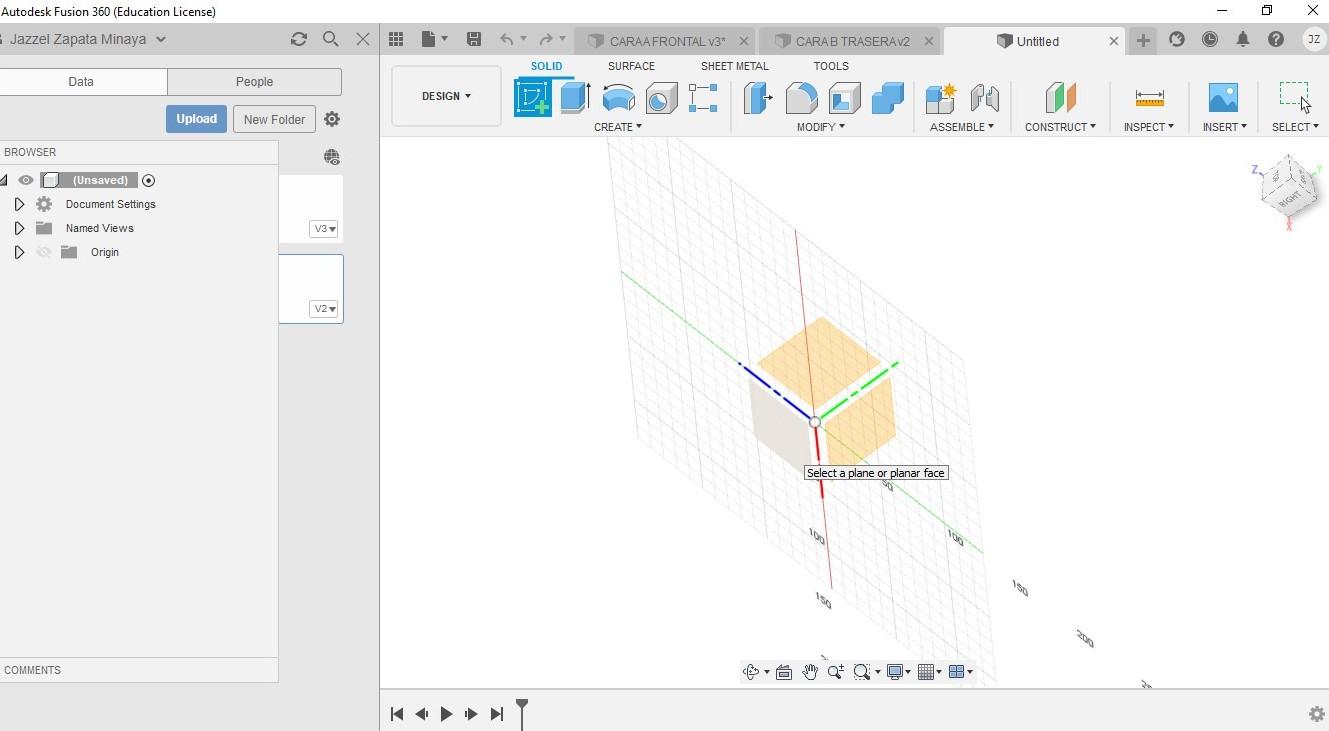Open the Help question mark icon
Image resolution: width=1329 pixels, height=731 pixels.
[x=1276, y=39]
